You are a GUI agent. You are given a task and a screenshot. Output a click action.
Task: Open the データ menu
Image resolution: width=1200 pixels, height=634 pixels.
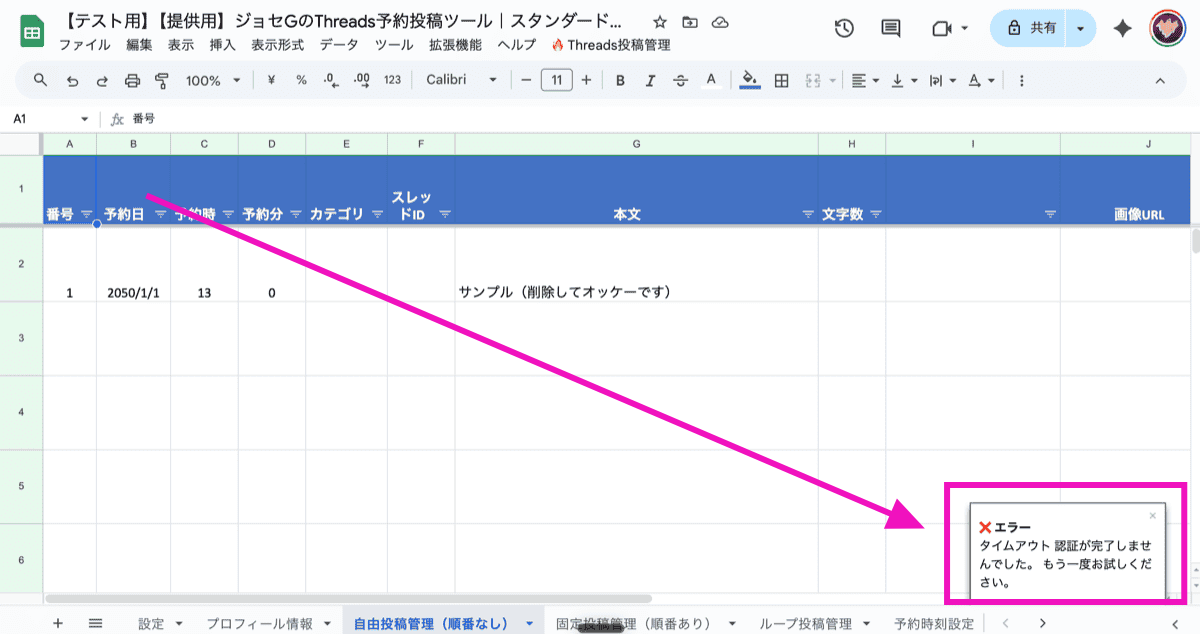[x=338, y=44]
